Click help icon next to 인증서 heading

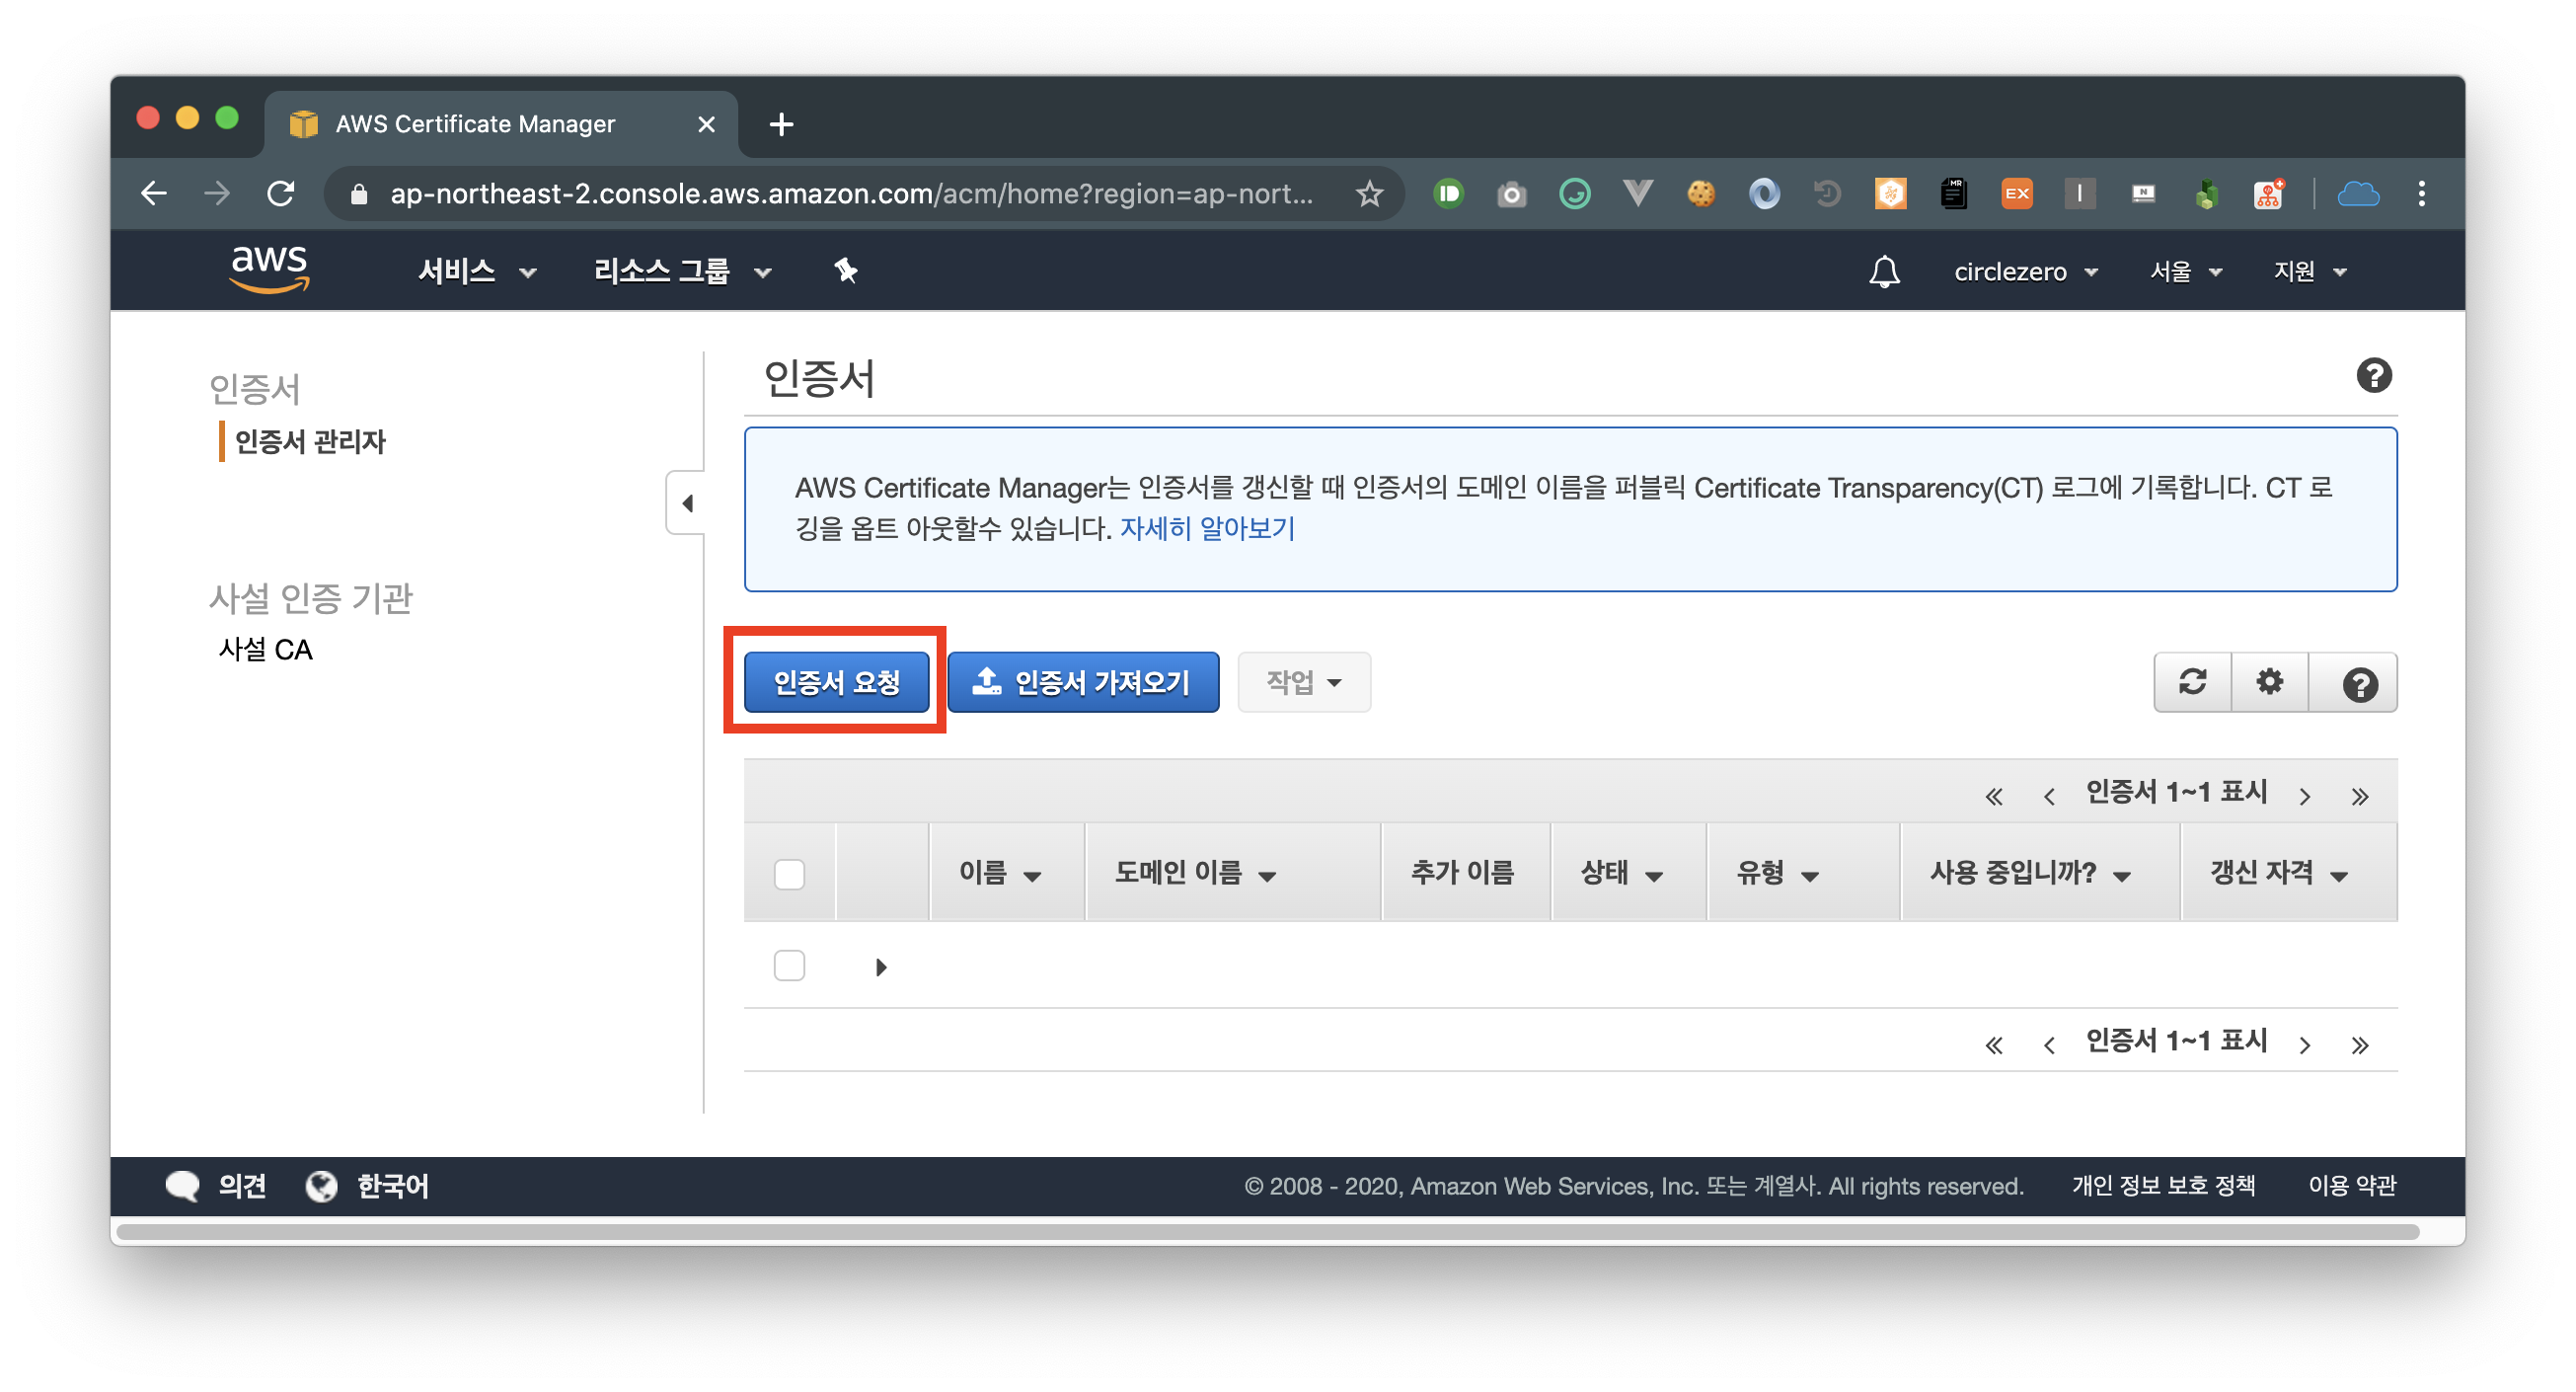tap(2374, 376)
